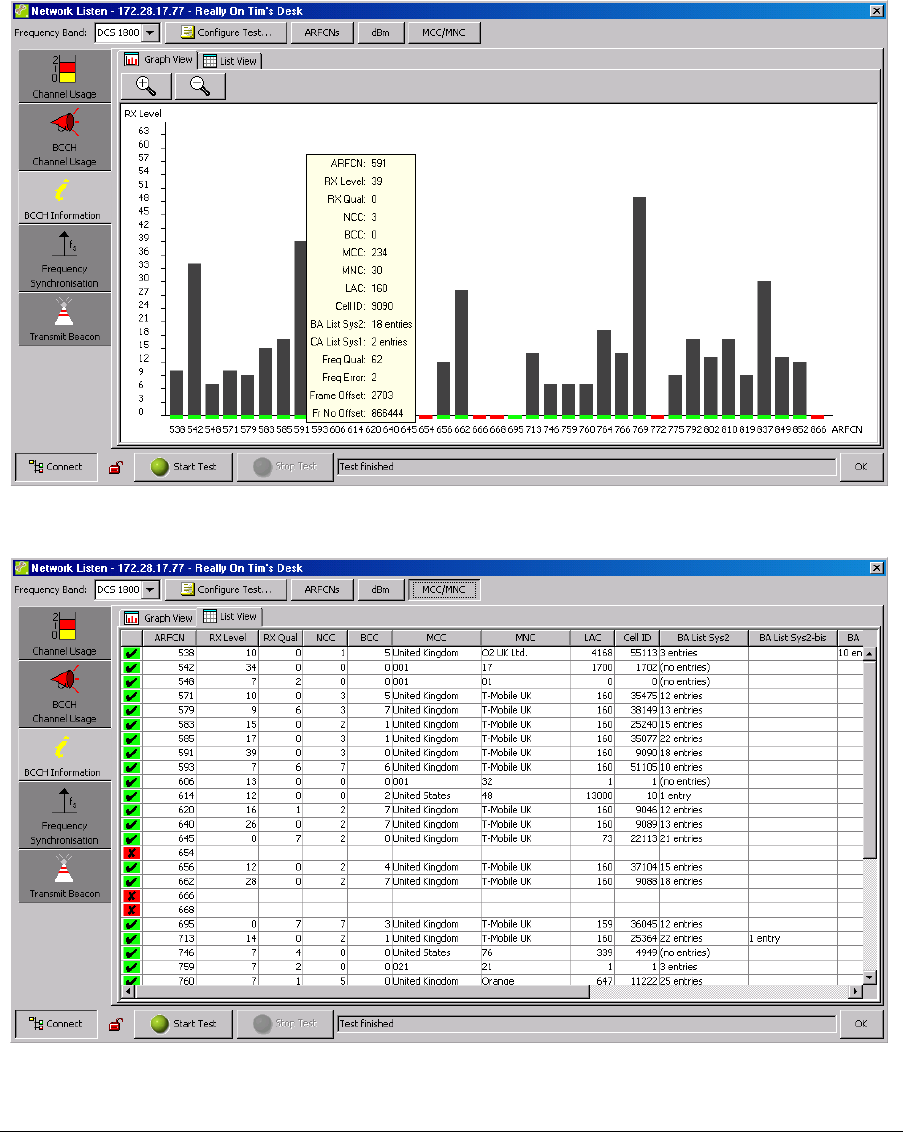Click the graph bar for ARFCN 542

pyautogui.click(x=194, y=339)
